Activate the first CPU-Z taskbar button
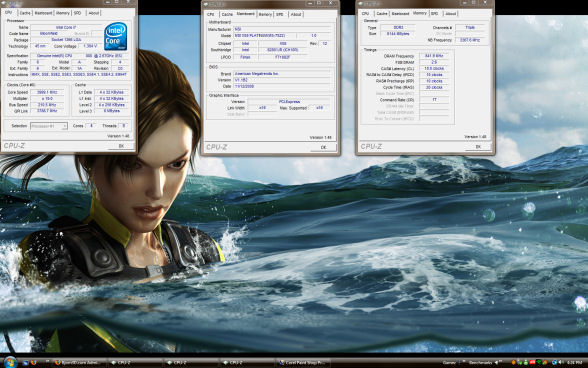This screenshot has height=368, width=588. (135, 363)
